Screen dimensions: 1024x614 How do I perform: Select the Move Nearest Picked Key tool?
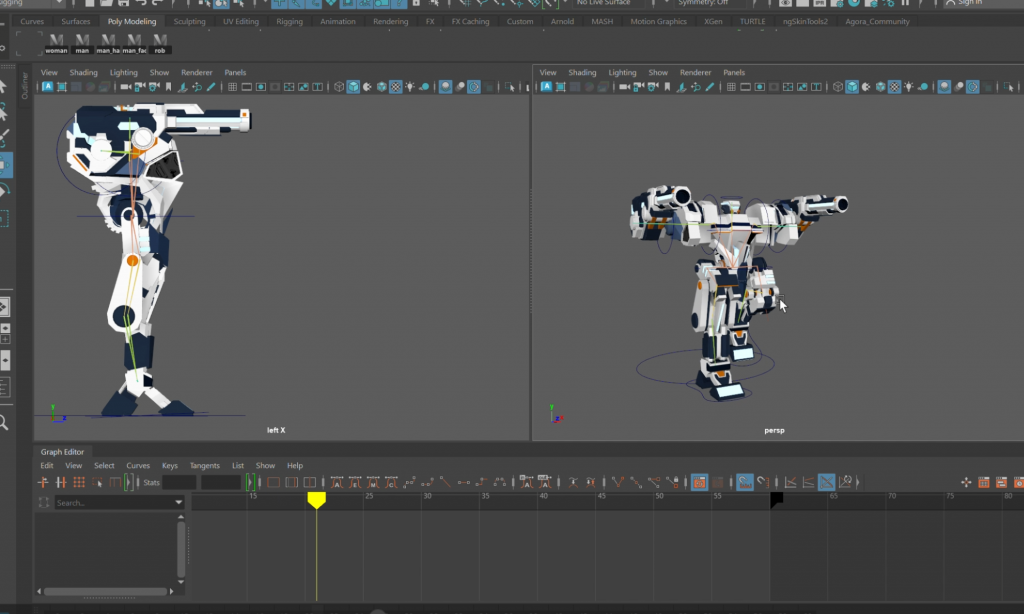click(x=43, y=483)
